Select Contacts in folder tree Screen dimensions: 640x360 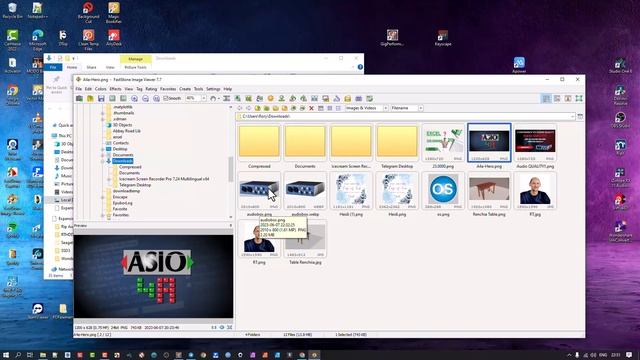120,143
